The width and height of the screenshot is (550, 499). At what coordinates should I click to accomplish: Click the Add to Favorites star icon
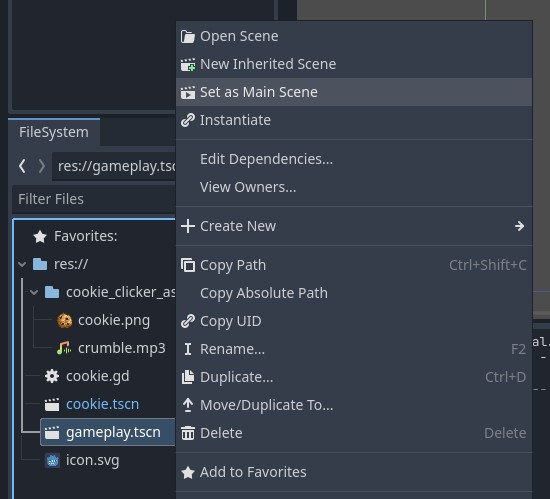[188, 472]
